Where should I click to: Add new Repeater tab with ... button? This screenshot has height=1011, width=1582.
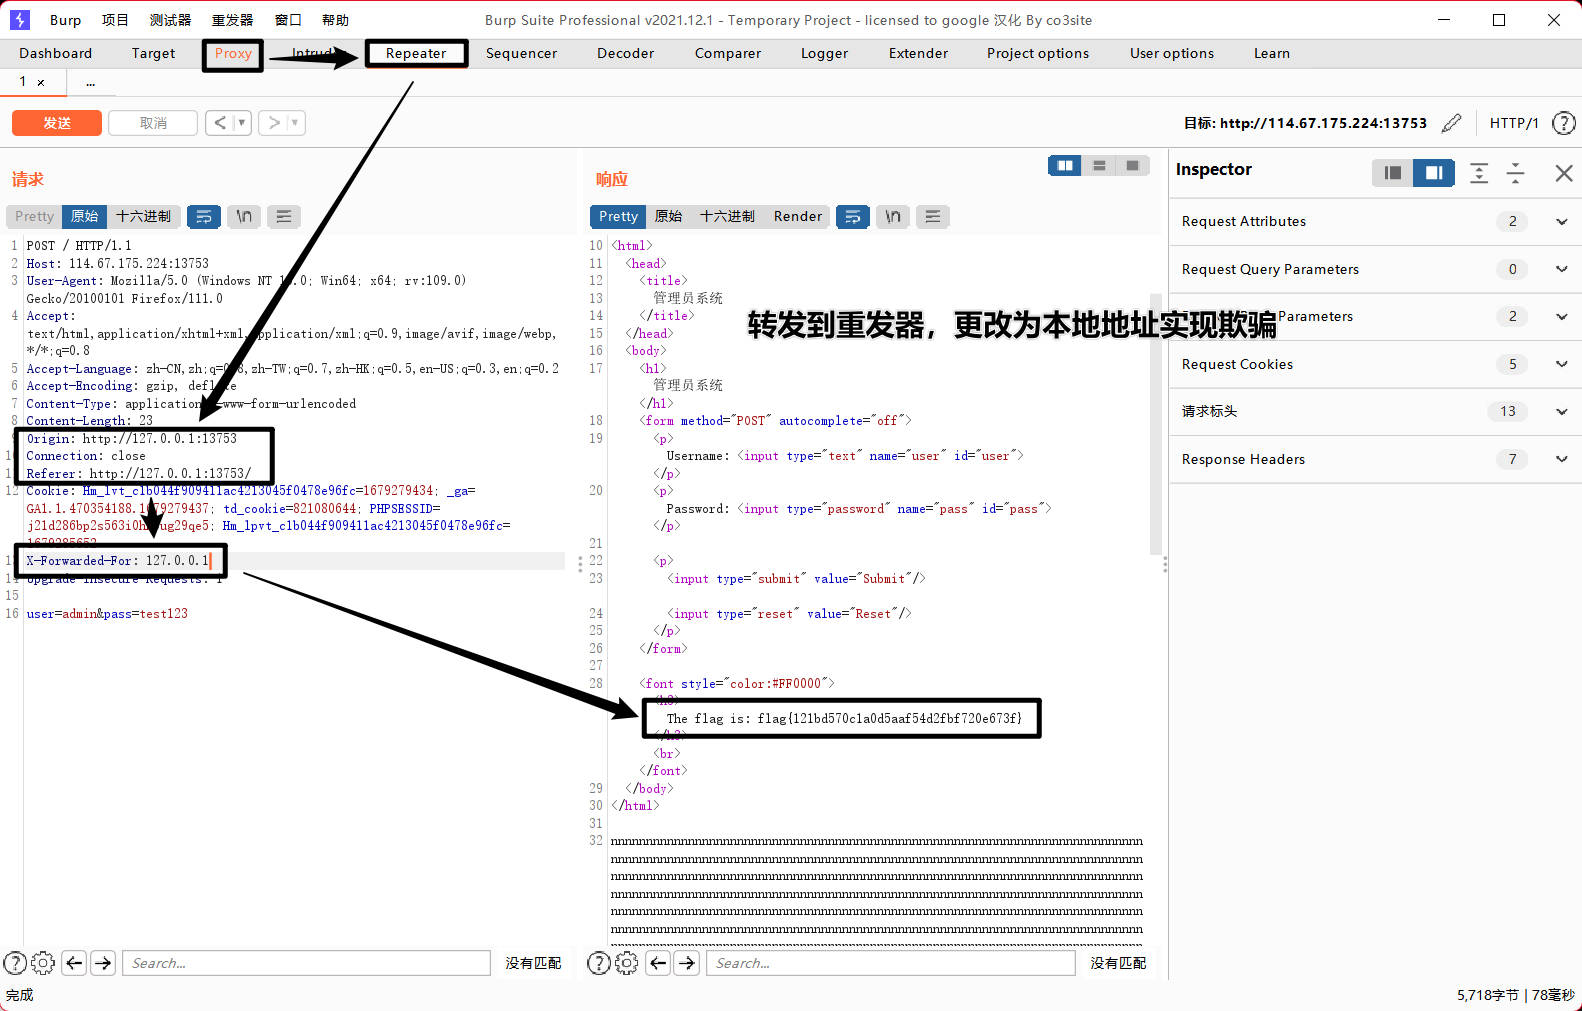coord(90,82)
